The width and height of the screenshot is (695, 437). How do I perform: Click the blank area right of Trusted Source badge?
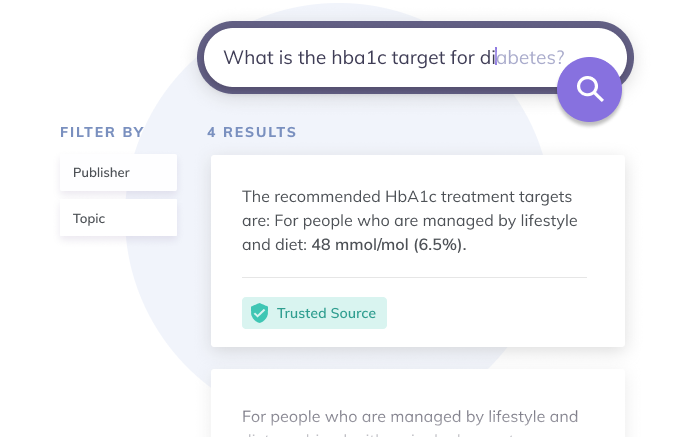(x=488, y=313)
